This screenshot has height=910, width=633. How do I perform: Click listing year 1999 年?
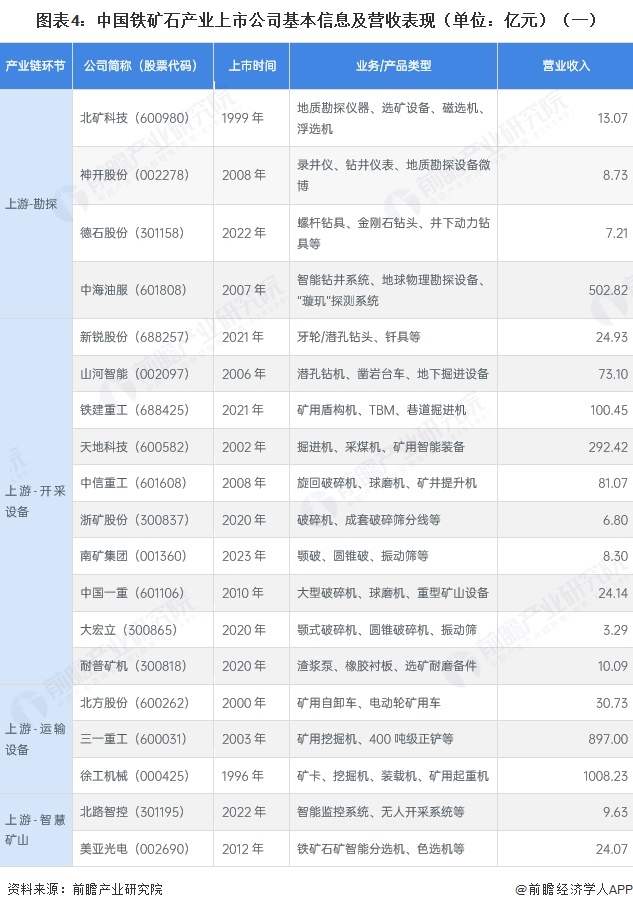pyautogui.click(x=243, y=118)
